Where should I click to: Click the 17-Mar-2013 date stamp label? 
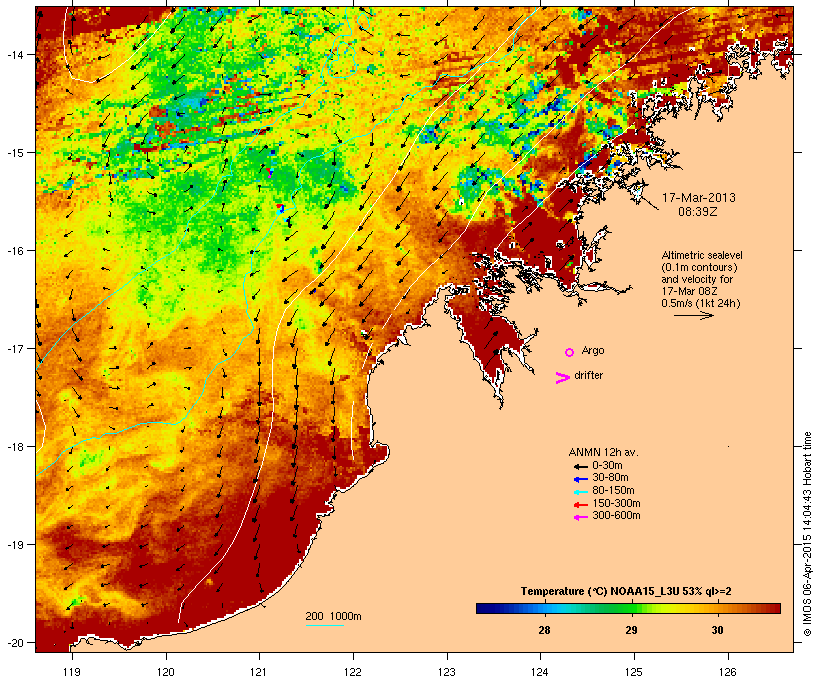(700, 198)
